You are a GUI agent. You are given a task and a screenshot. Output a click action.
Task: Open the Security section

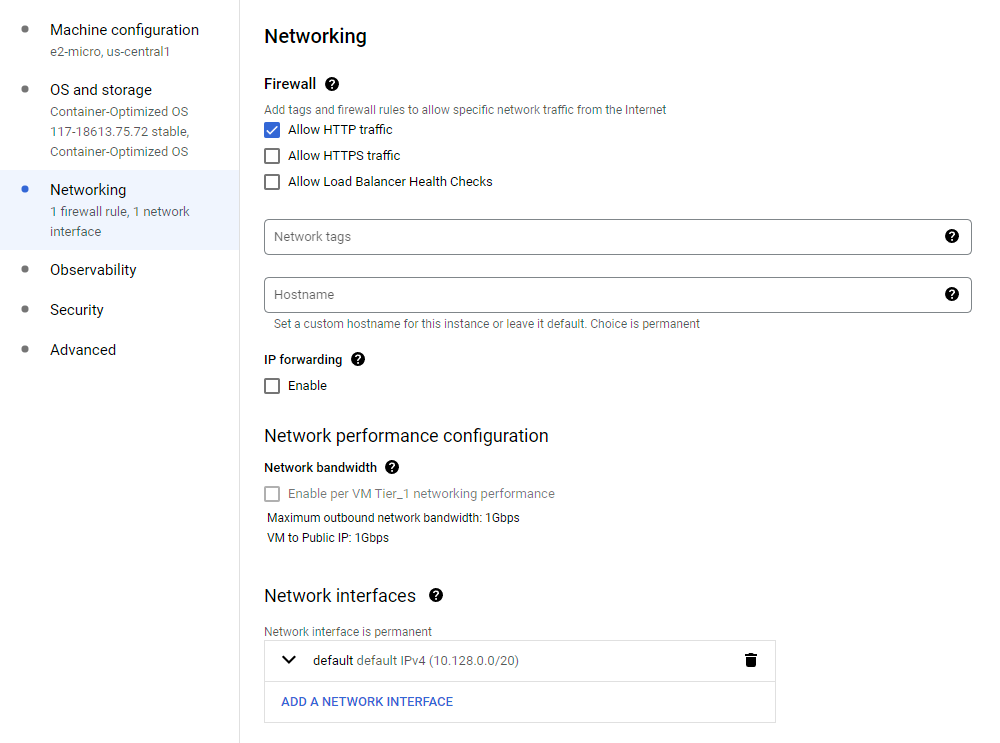point(77,310)
